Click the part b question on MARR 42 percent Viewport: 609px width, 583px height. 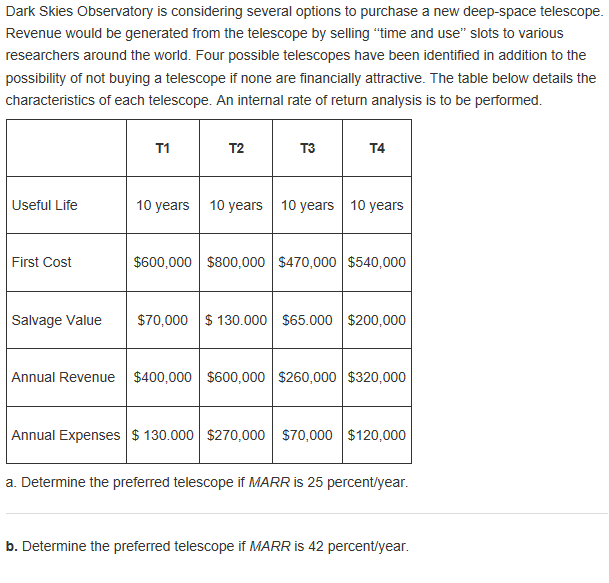207,546
